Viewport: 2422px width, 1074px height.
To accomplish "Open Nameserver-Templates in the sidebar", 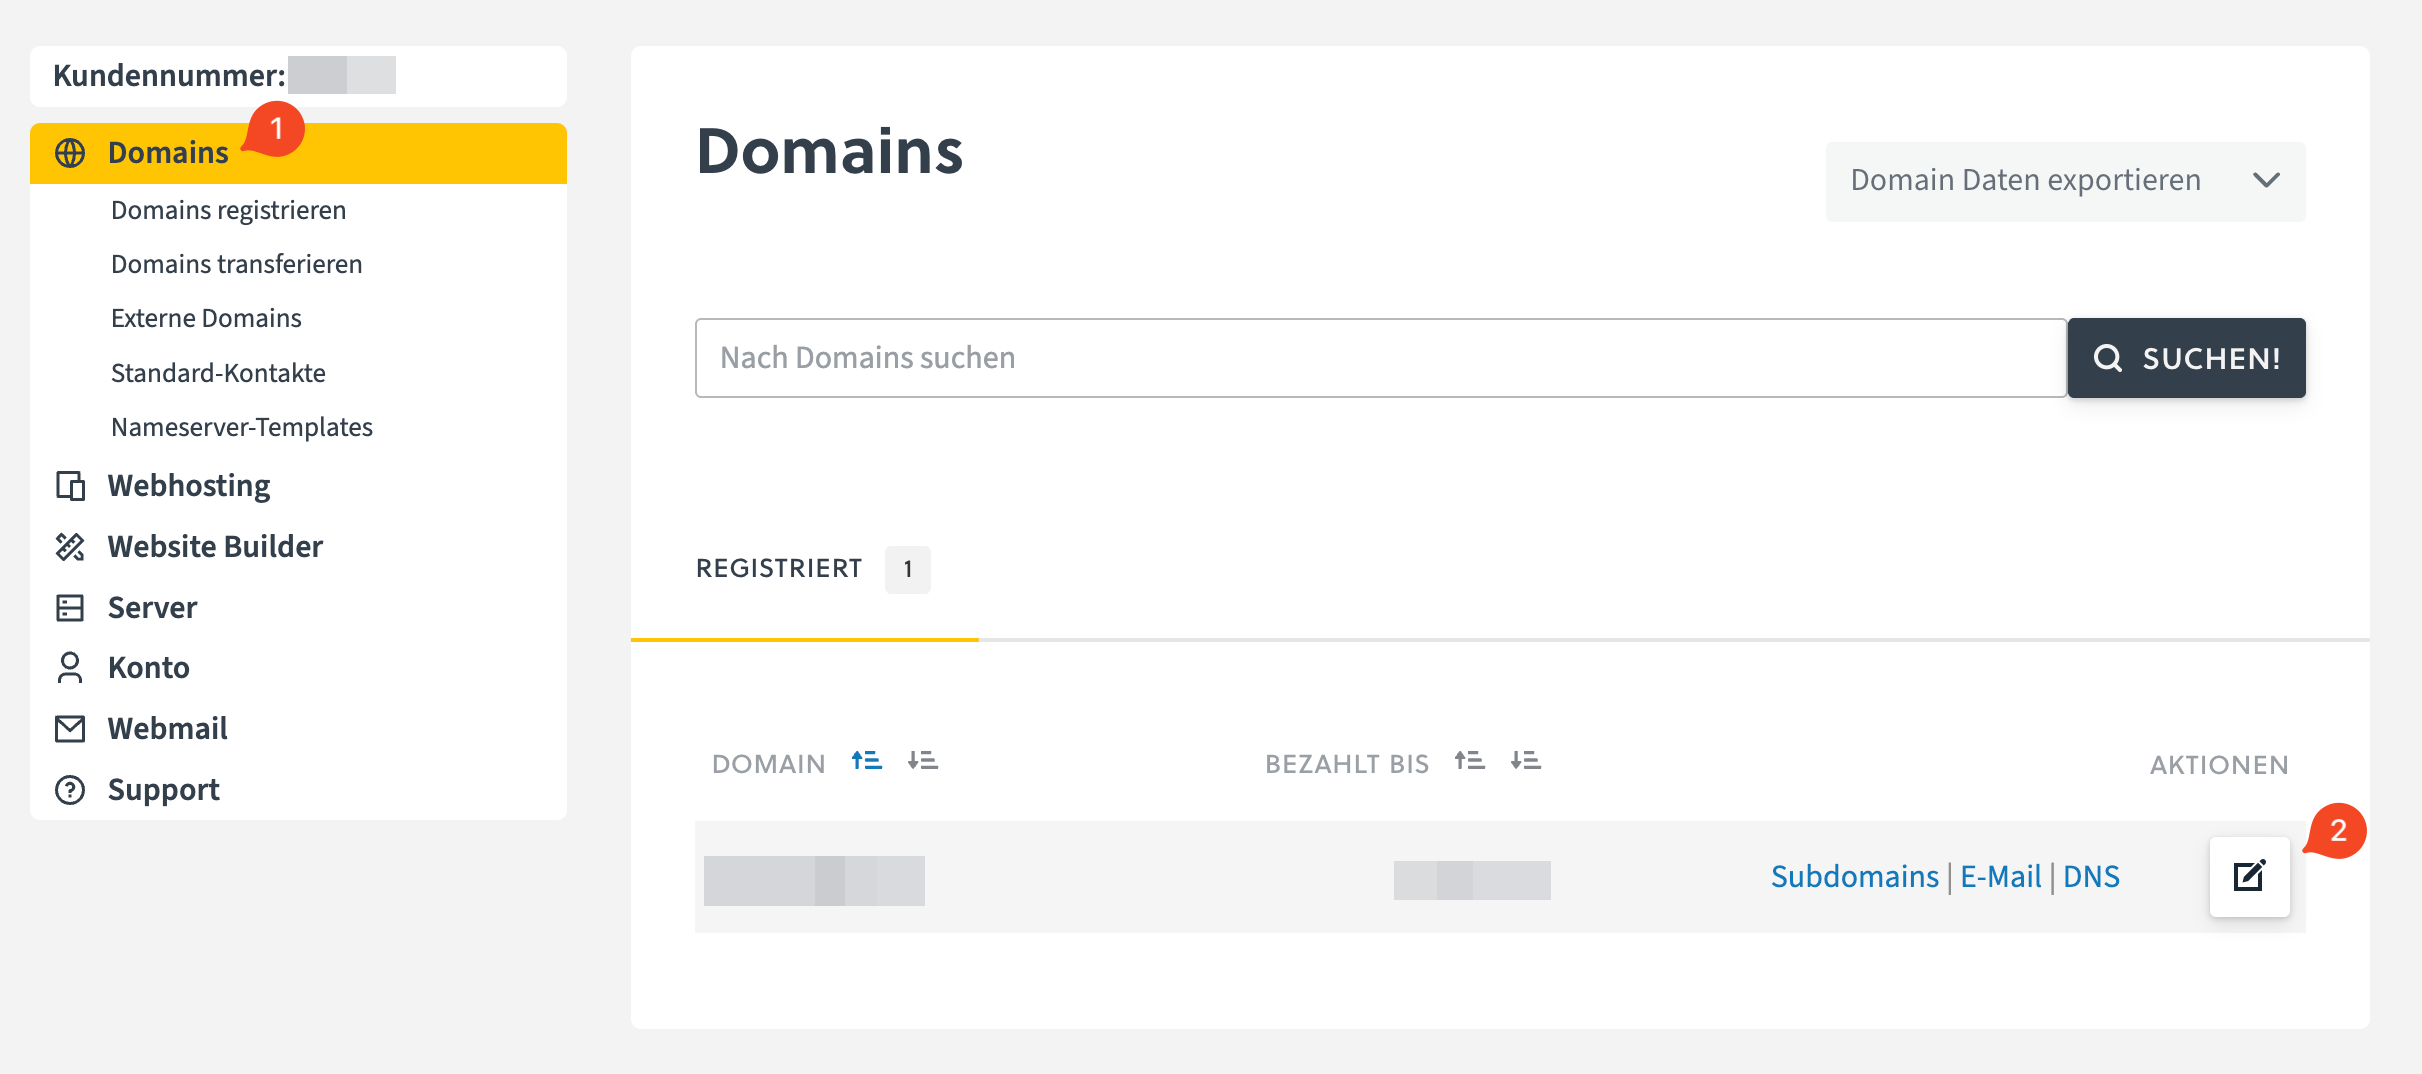I will tap(241, 428).
